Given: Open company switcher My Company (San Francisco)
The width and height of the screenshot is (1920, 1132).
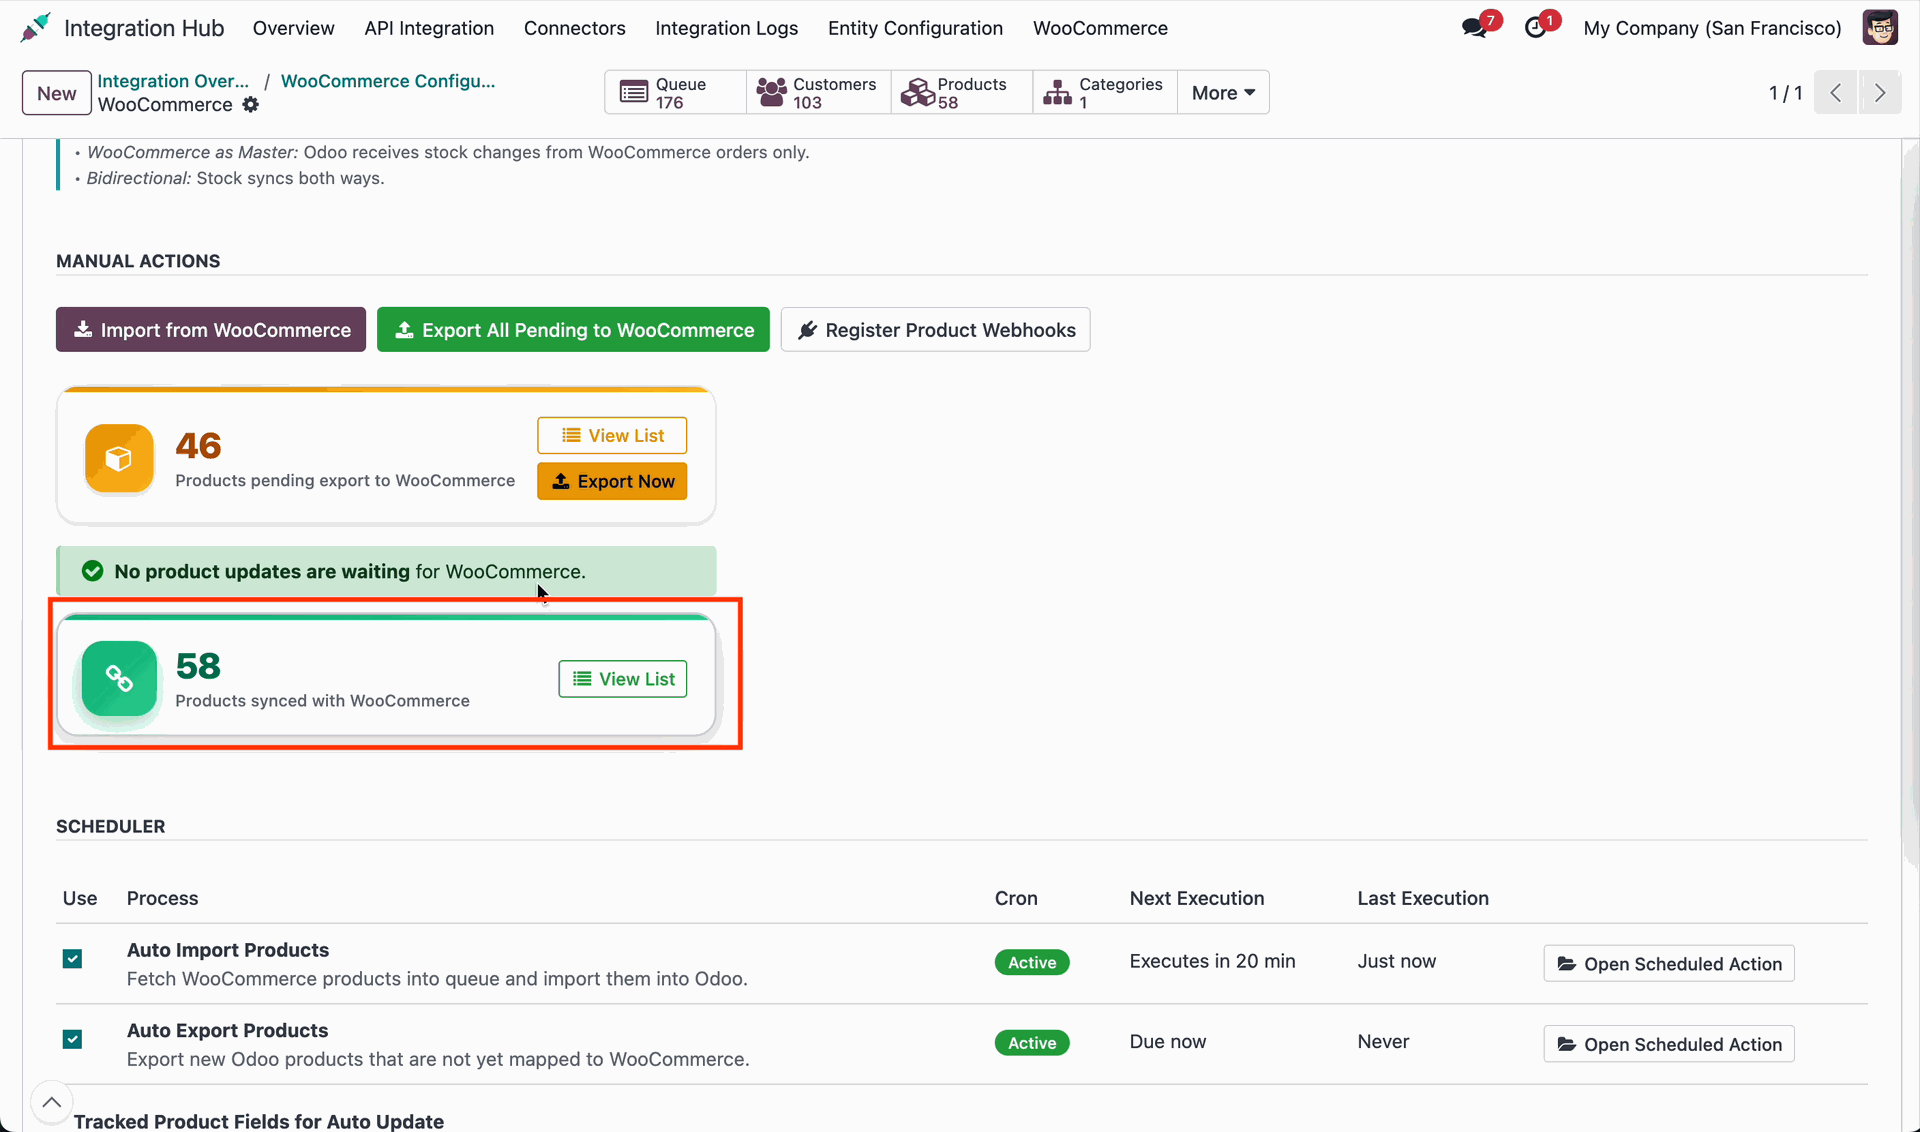Looking at the screenshot, I should 1712,28.
